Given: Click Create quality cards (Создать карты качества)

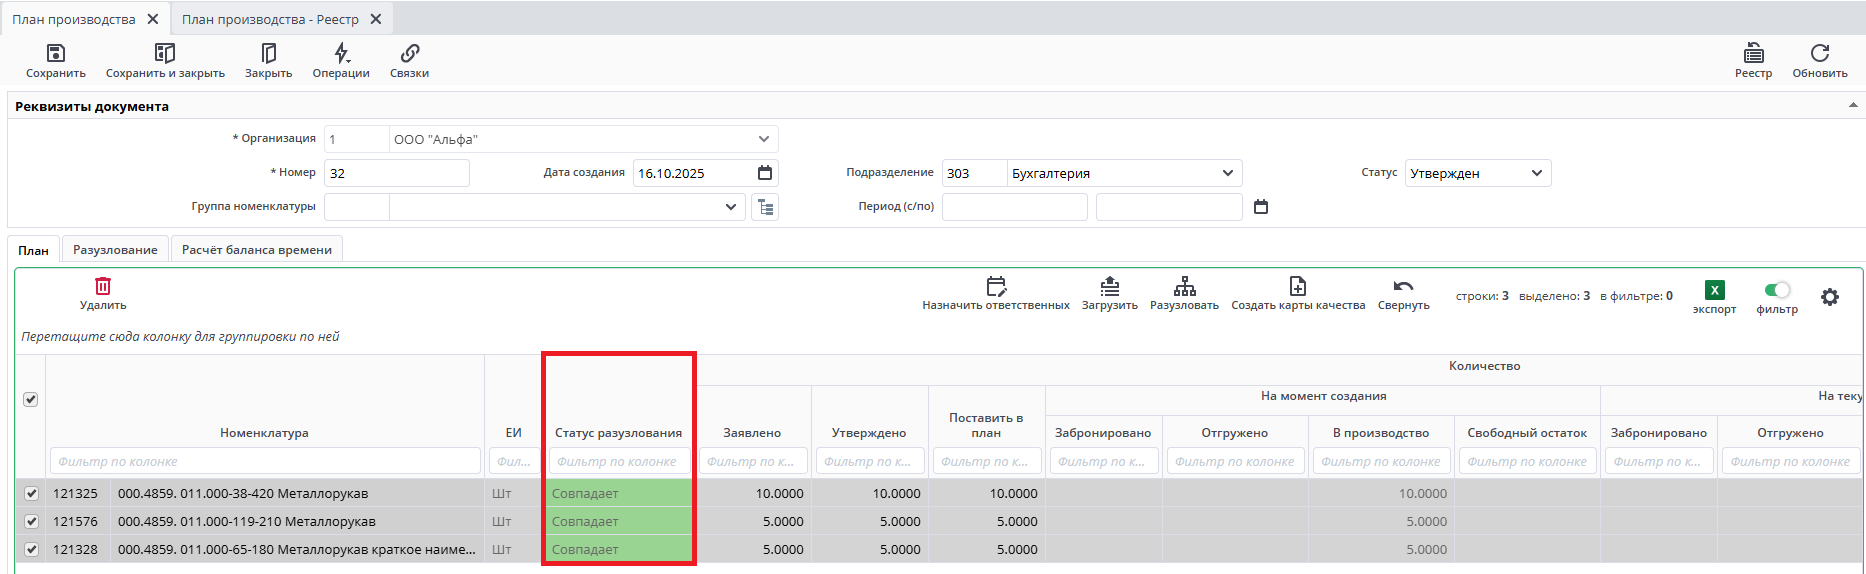Looking at the screenshot, I should click(1297, 293).
